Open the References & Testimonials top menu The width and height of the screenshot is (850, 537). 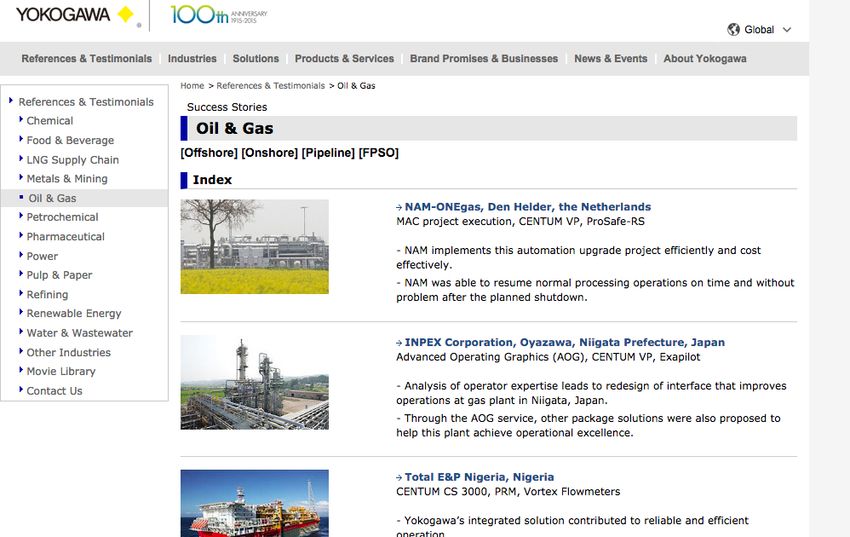coord(87,59)
